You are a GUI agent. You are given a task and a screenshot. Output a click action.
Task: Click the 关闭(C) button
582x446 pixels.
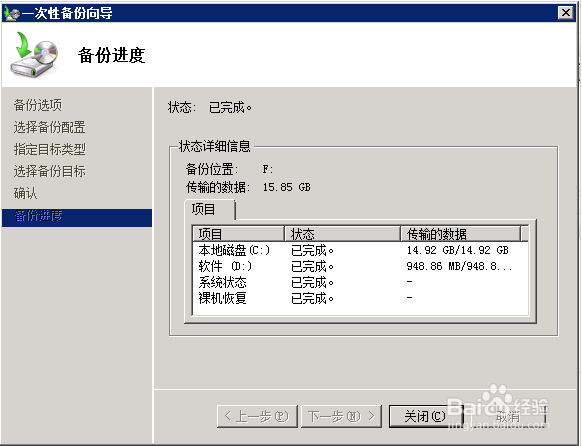(x=426, y=416)
